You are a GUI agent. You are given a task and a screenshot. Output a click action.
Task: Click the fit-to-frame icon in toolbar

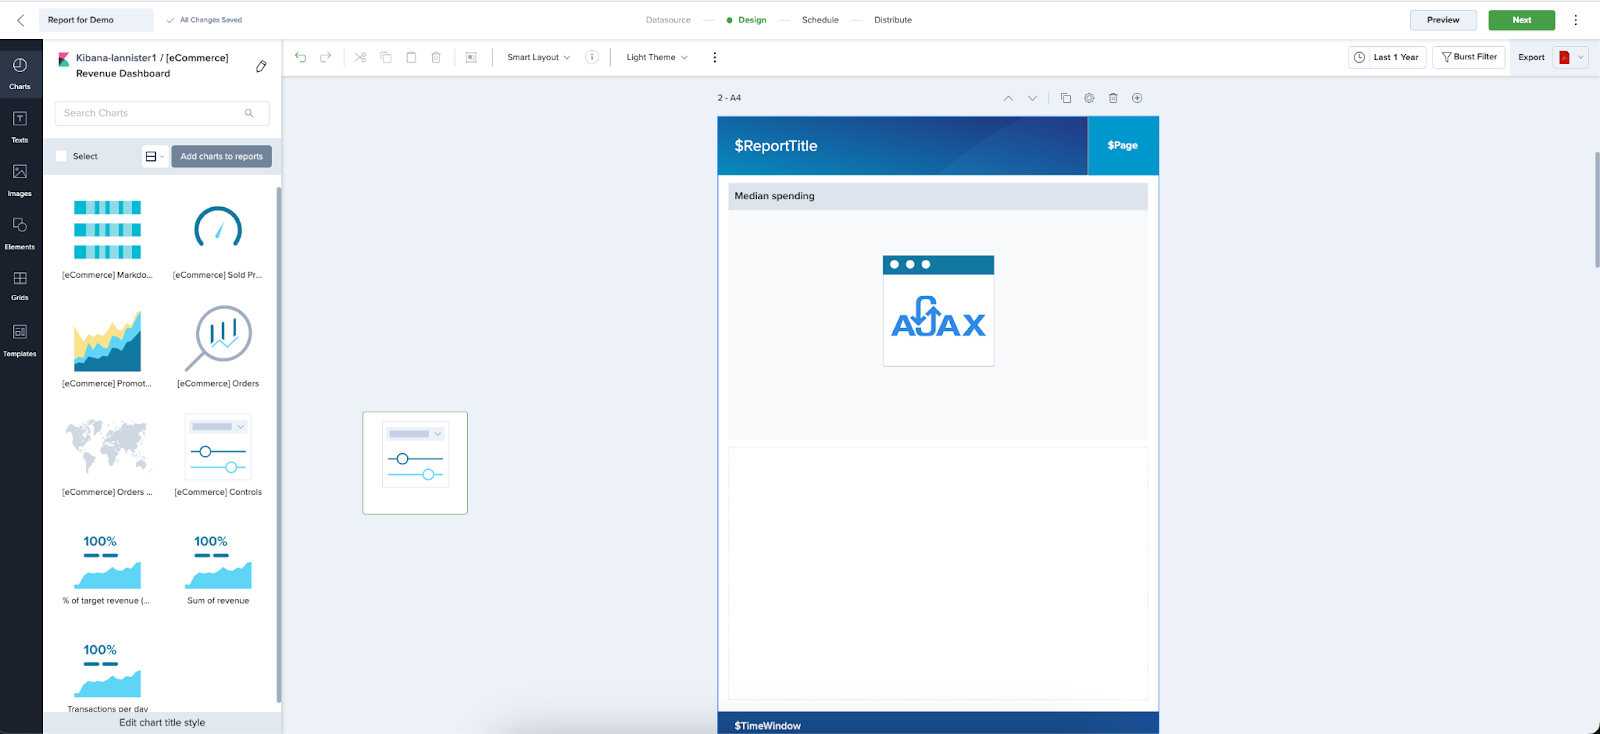point(471,57)
